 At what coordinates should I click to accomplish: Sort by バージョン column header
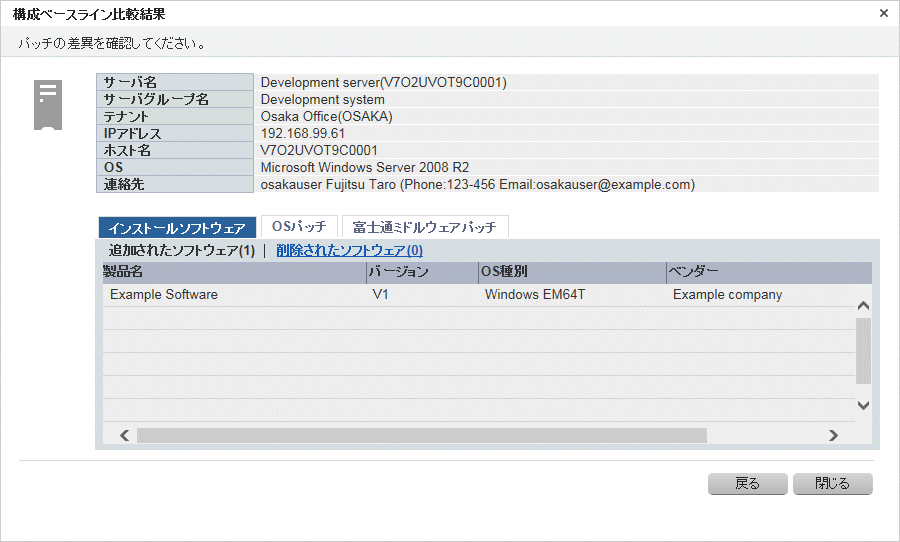(421, 272)
